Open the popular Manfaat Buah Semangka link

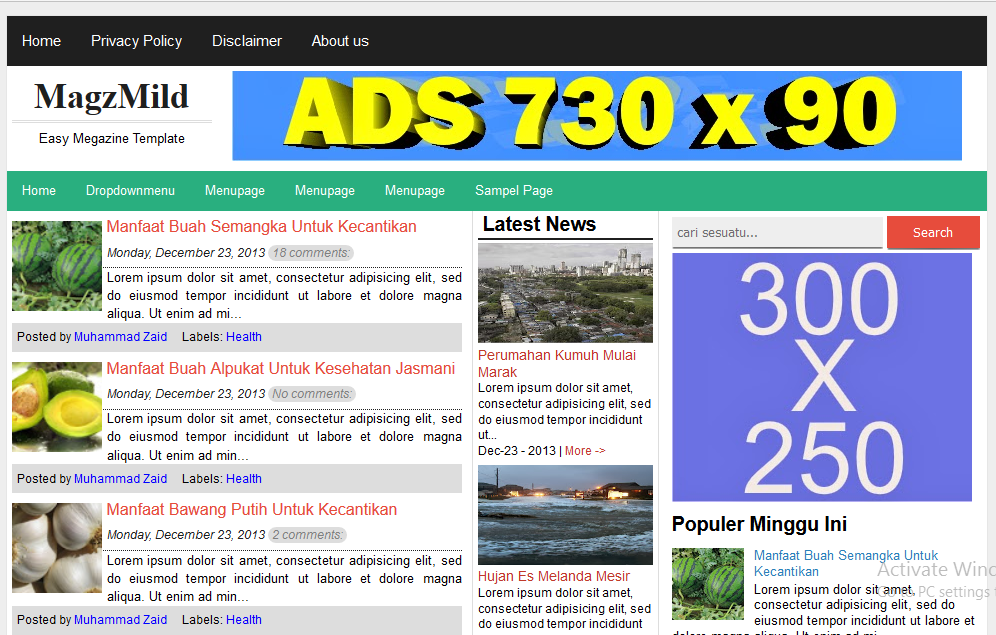tap(845, 563)
